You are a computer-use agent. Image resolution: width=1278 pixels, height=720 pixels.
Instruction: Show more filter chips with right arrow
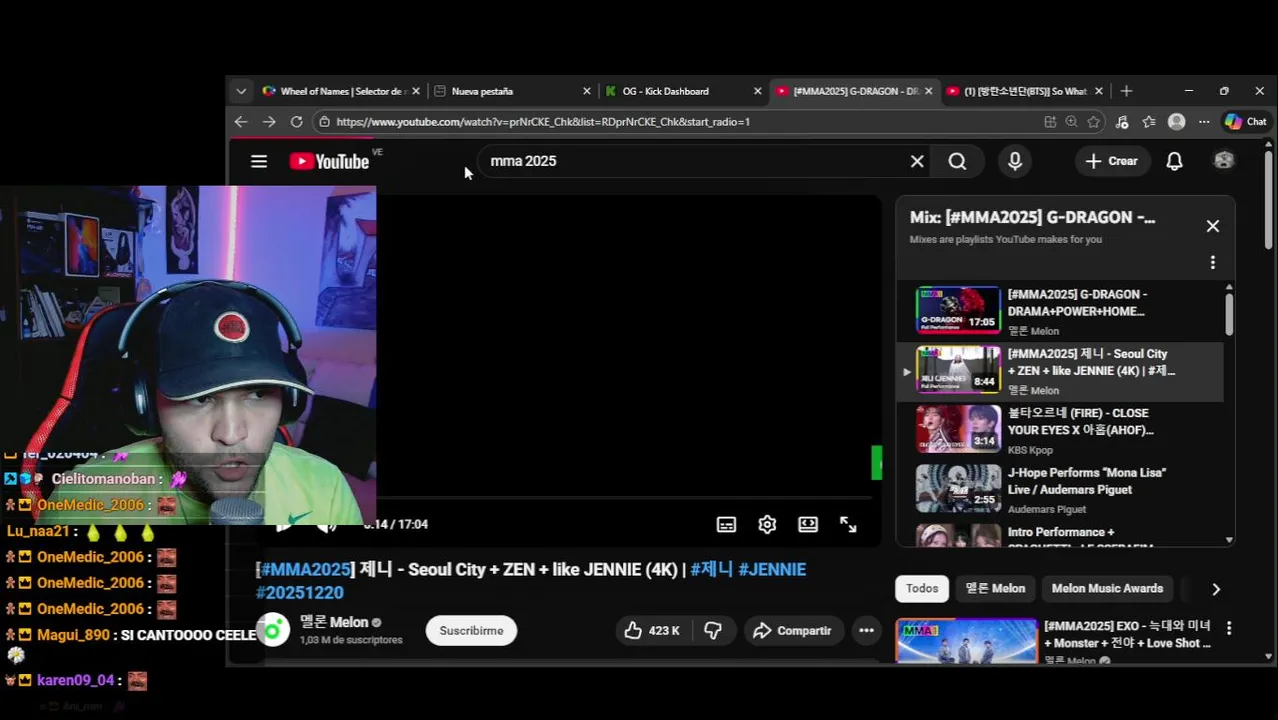tap(1216, 589)
